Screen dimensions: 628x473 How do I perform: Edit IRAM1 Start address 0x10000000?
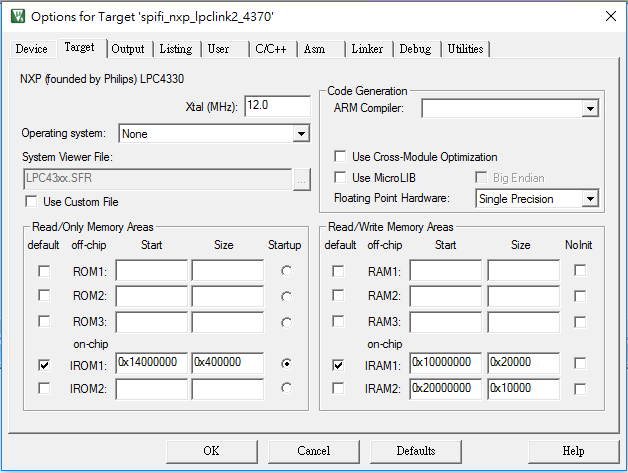tap(445, 363)
